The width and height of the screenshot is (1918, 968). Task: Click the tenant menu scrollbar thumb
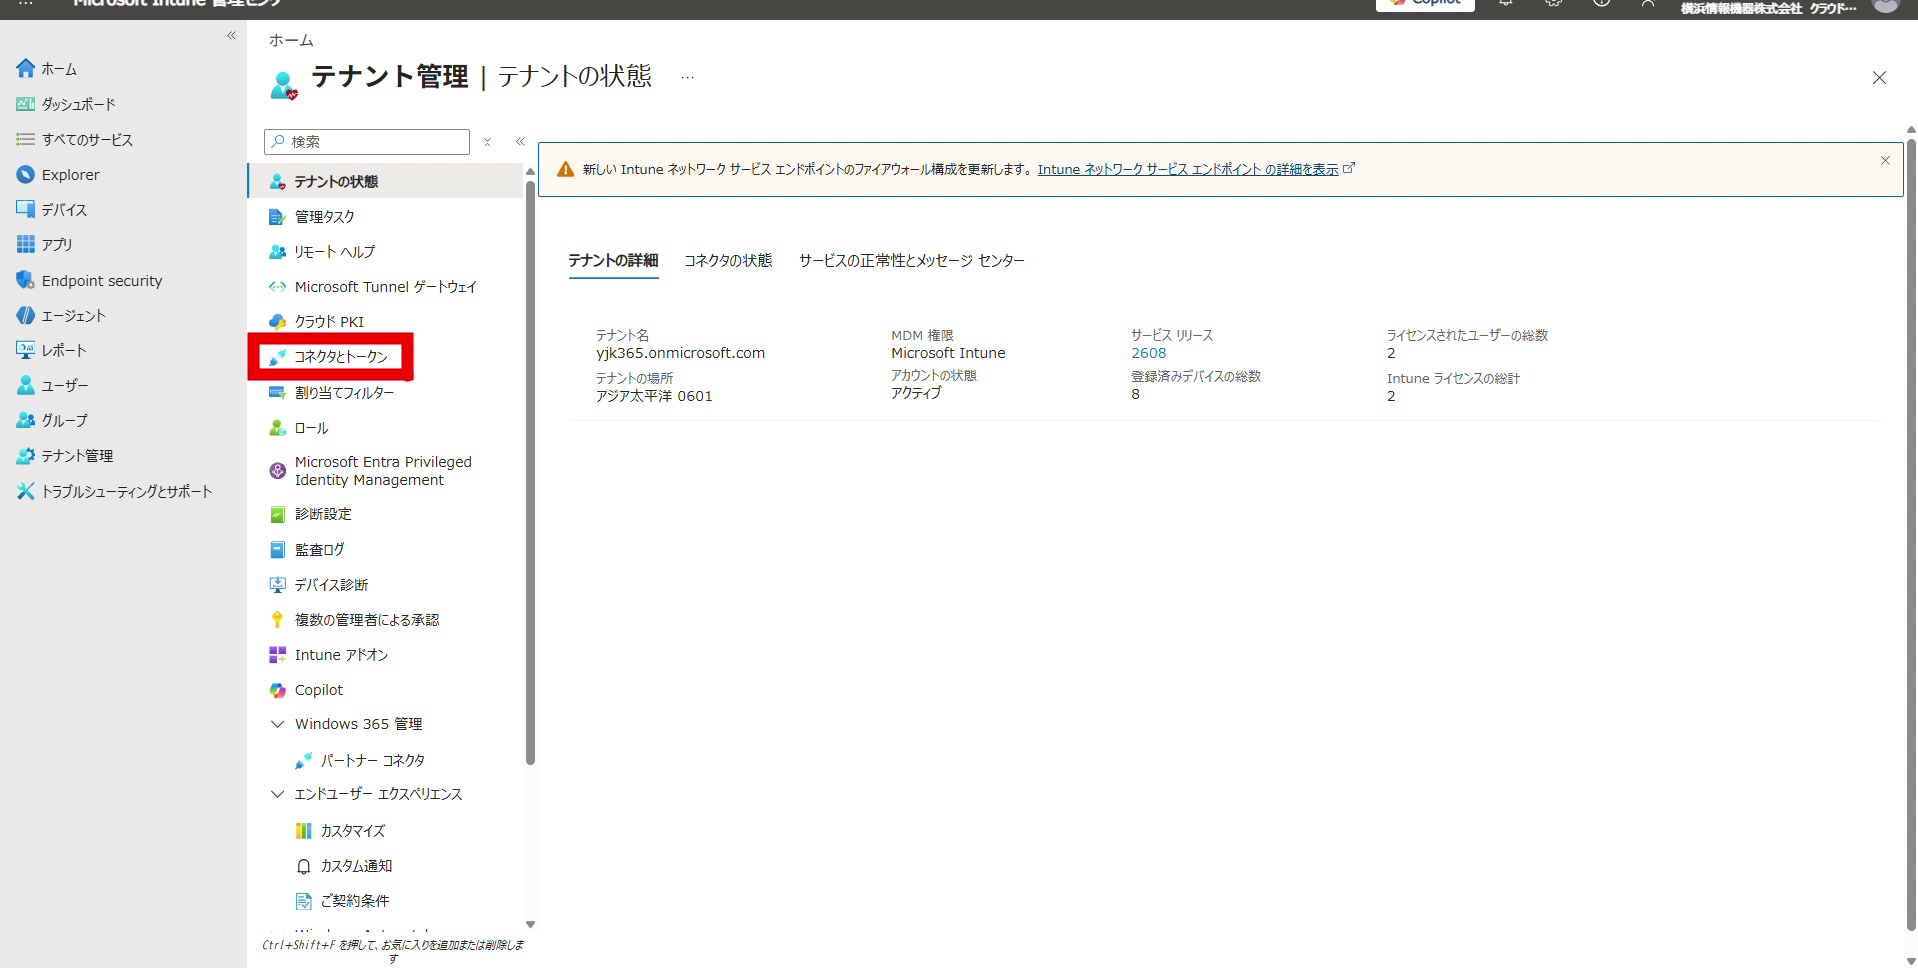530,472
